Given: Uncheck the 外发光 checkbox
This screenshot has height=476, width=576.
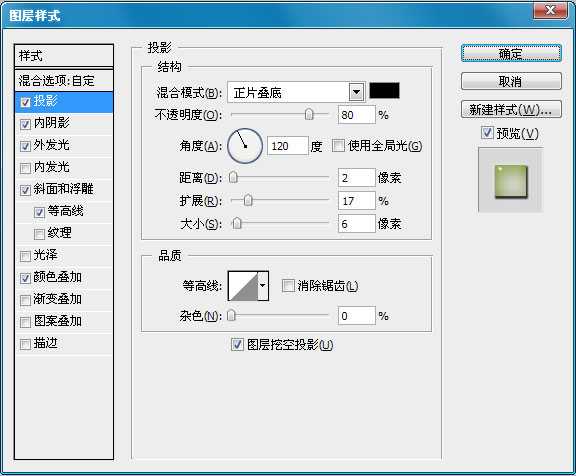Looking at the screenshot, I should pyautogui.click(x=25, y=146).
